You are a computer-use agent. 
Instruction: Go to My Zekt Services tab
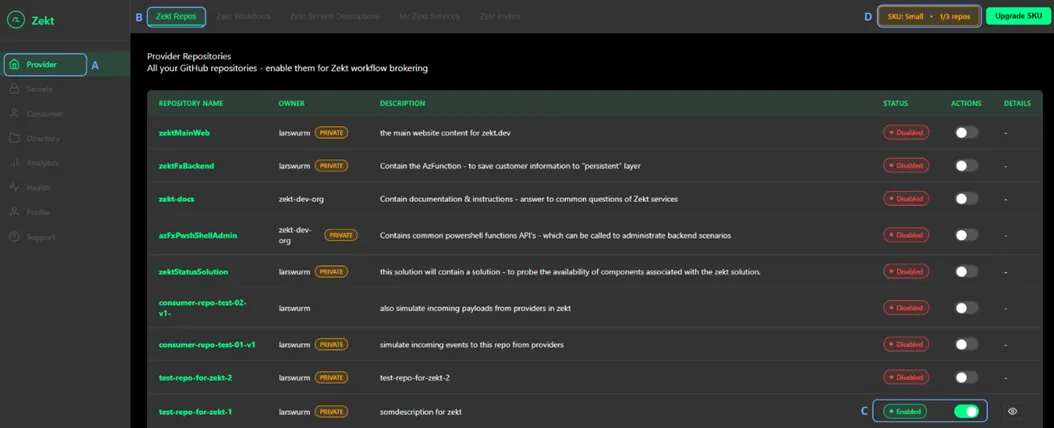(x=429, y=16)
